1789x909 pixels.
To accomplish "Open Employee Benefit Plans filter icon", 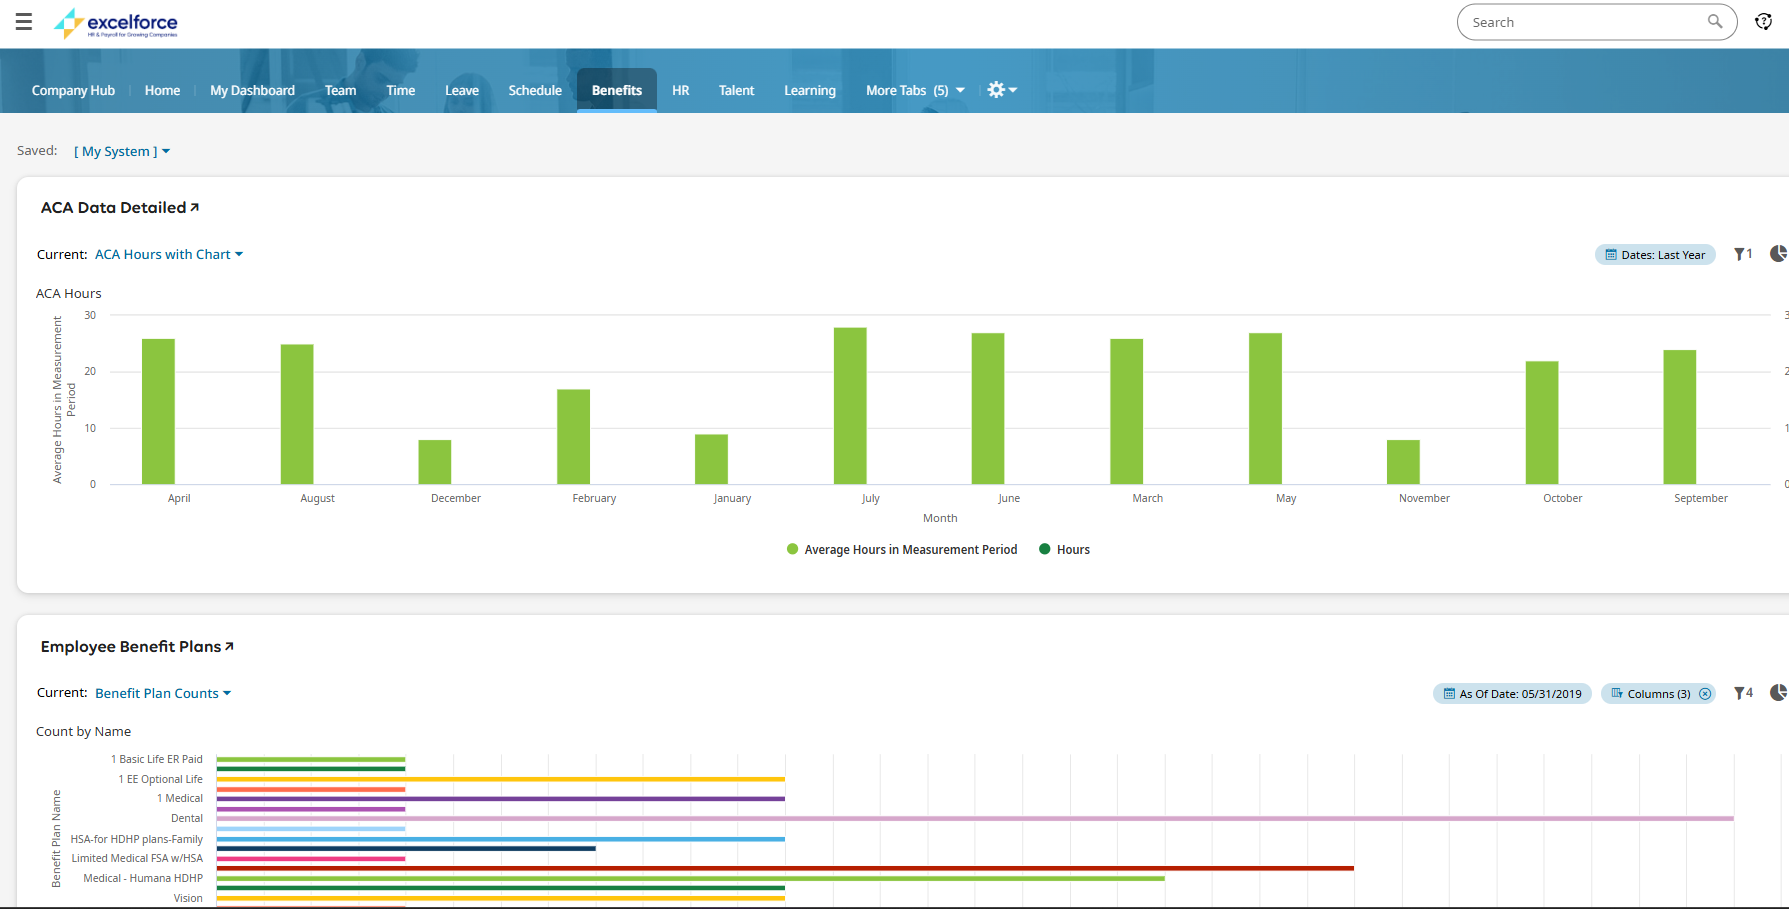I will coord(1743,693).
